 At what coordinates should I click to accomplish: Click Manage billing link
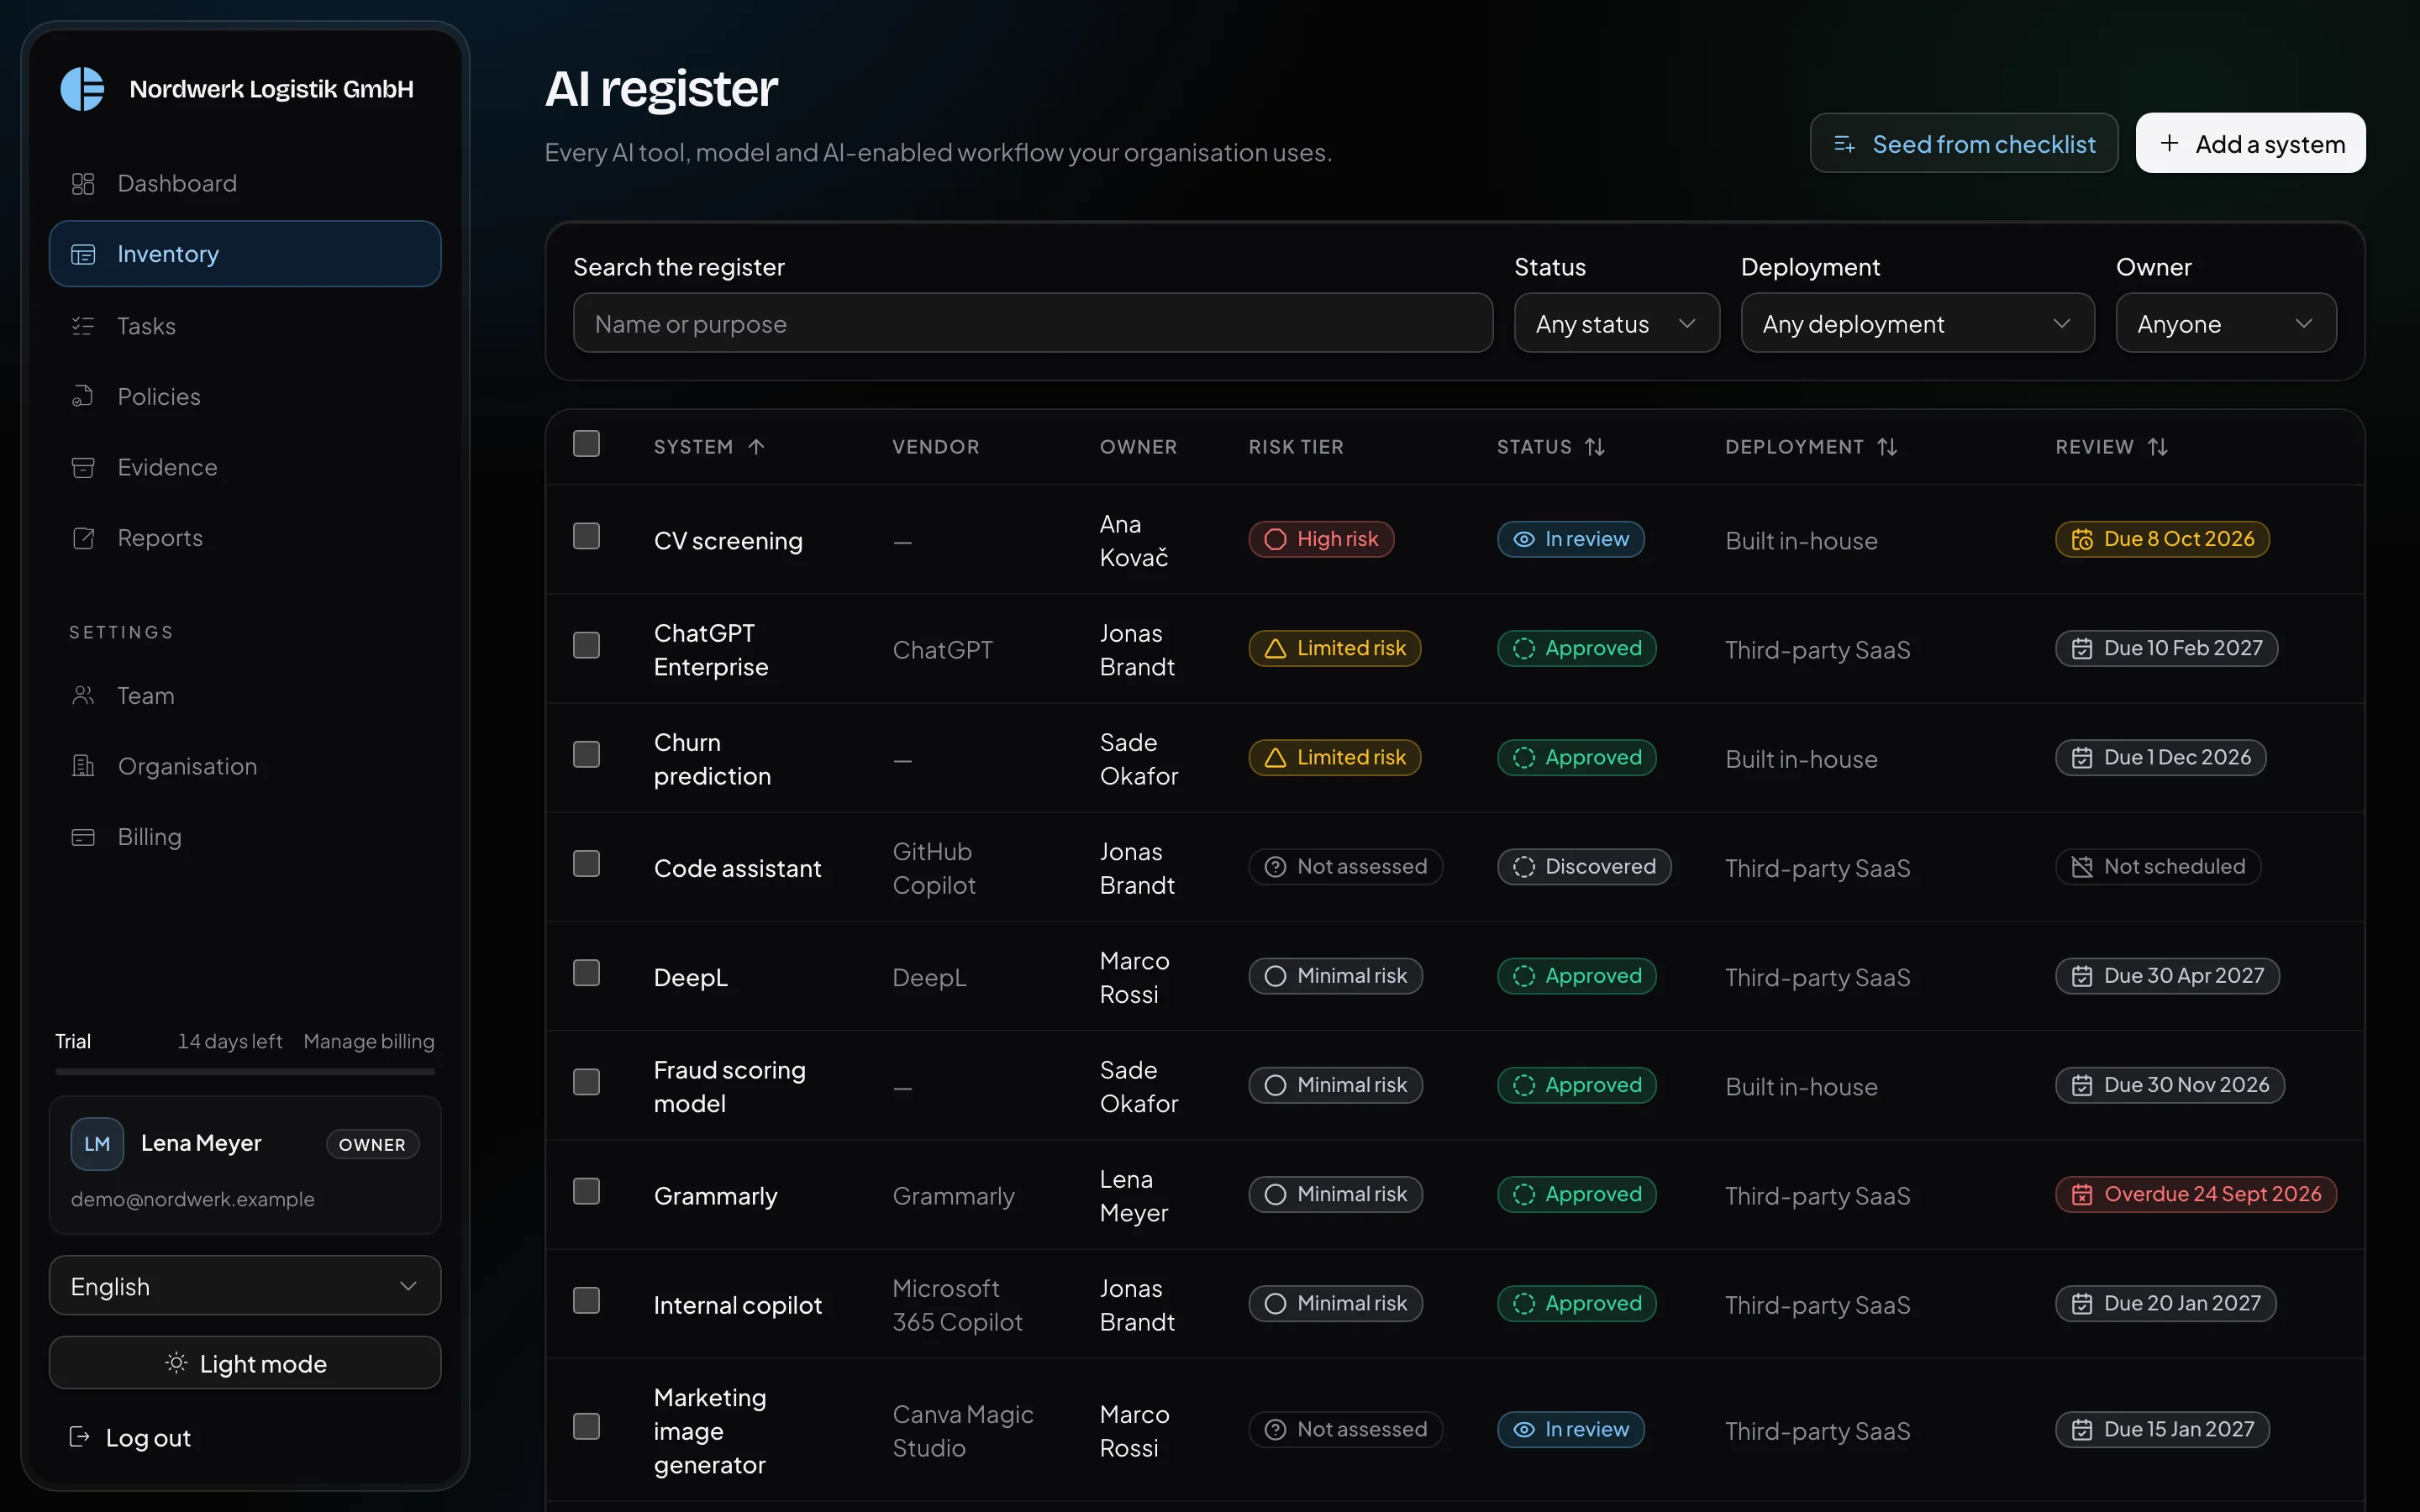coord(369,1041)
